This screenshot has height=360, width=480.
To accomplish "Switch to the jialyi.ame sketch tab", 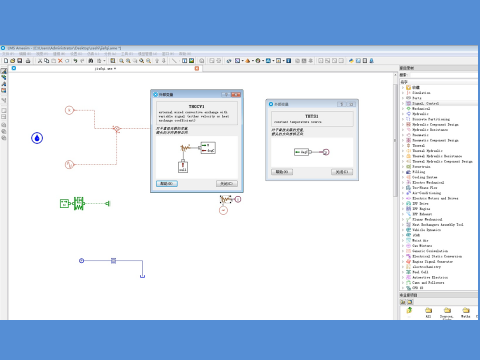I will pyautogui.click(x=105, y=69).
